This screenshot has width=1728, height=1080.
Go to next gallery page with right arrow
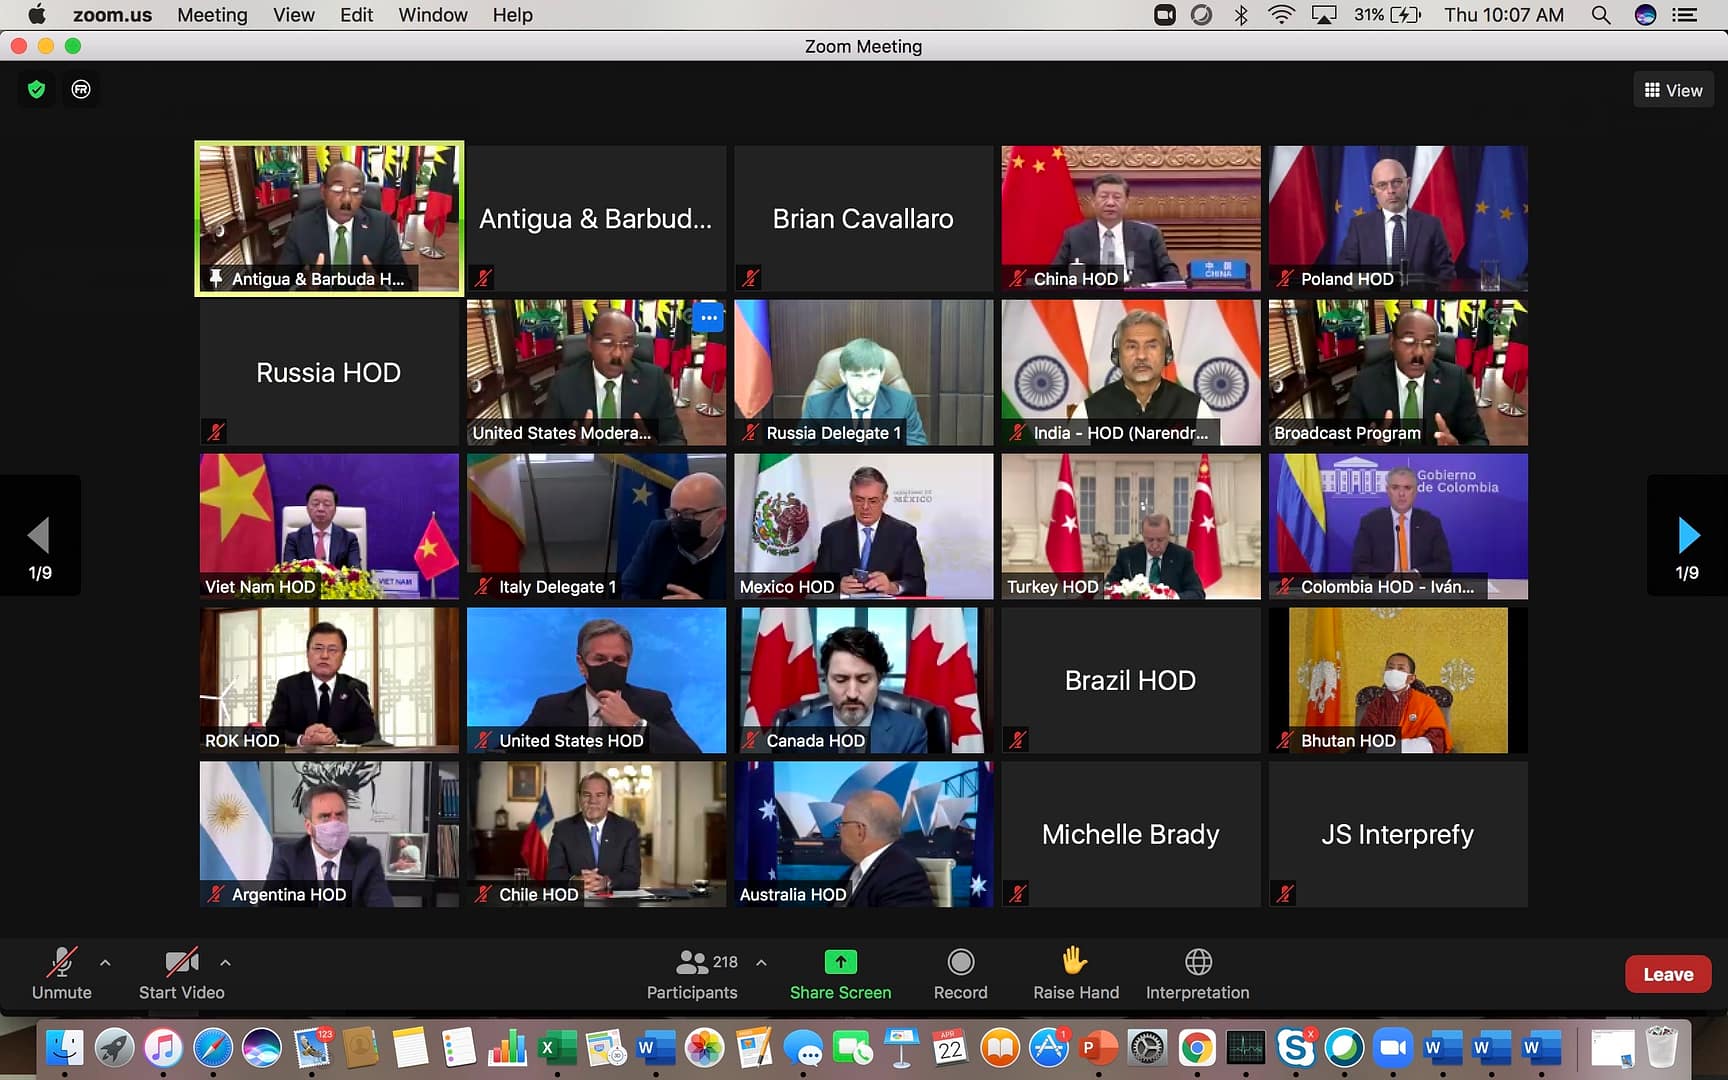click(1687, 536)
